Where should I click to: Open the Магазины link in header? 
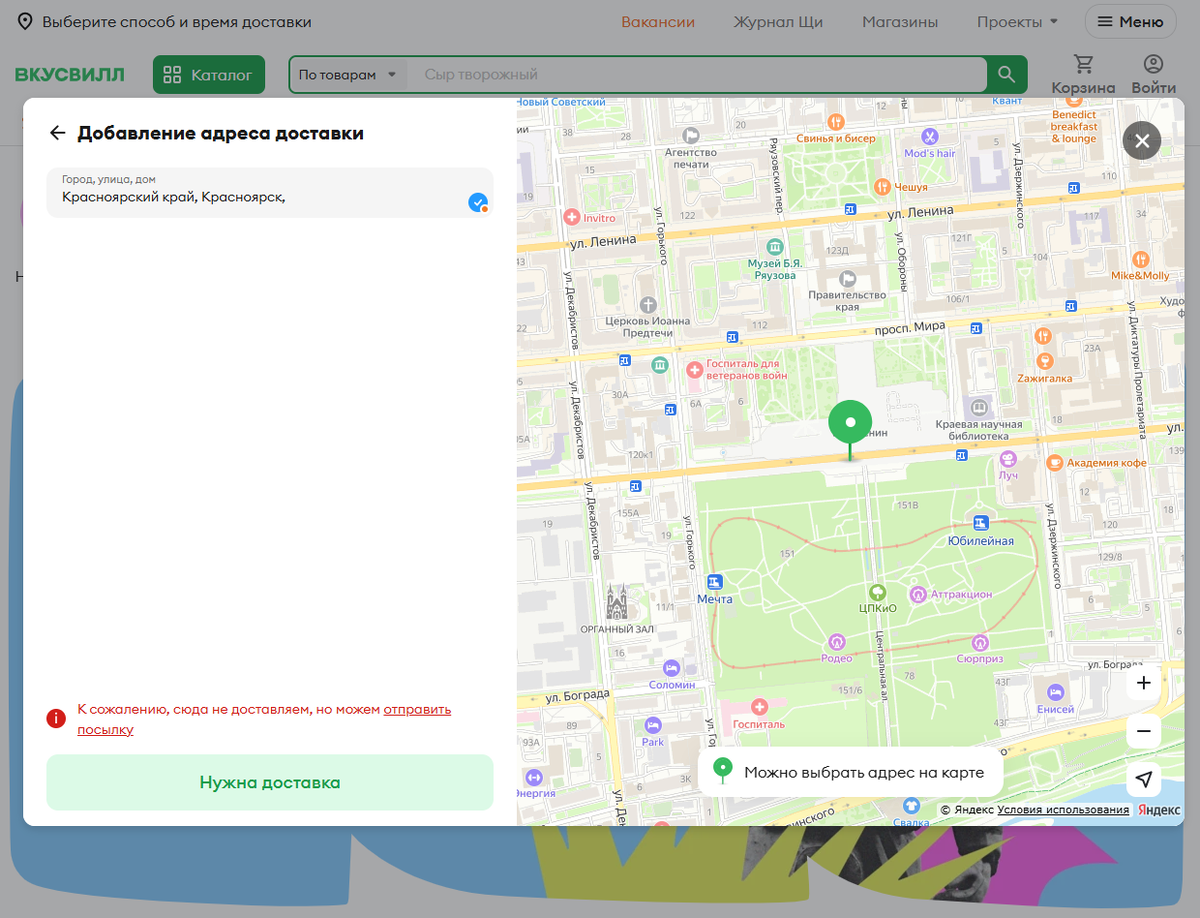(x=900, y=22)
